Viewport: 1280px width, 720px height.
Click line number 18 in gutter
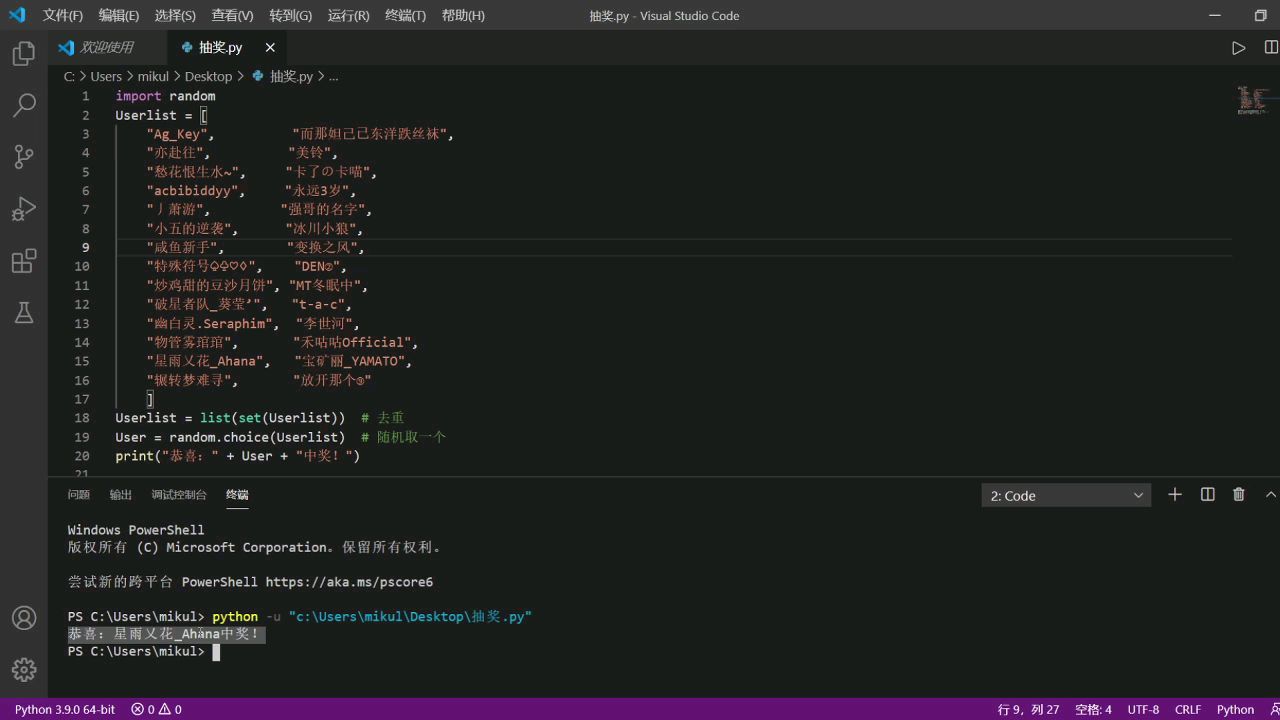[x=82, y=418]
